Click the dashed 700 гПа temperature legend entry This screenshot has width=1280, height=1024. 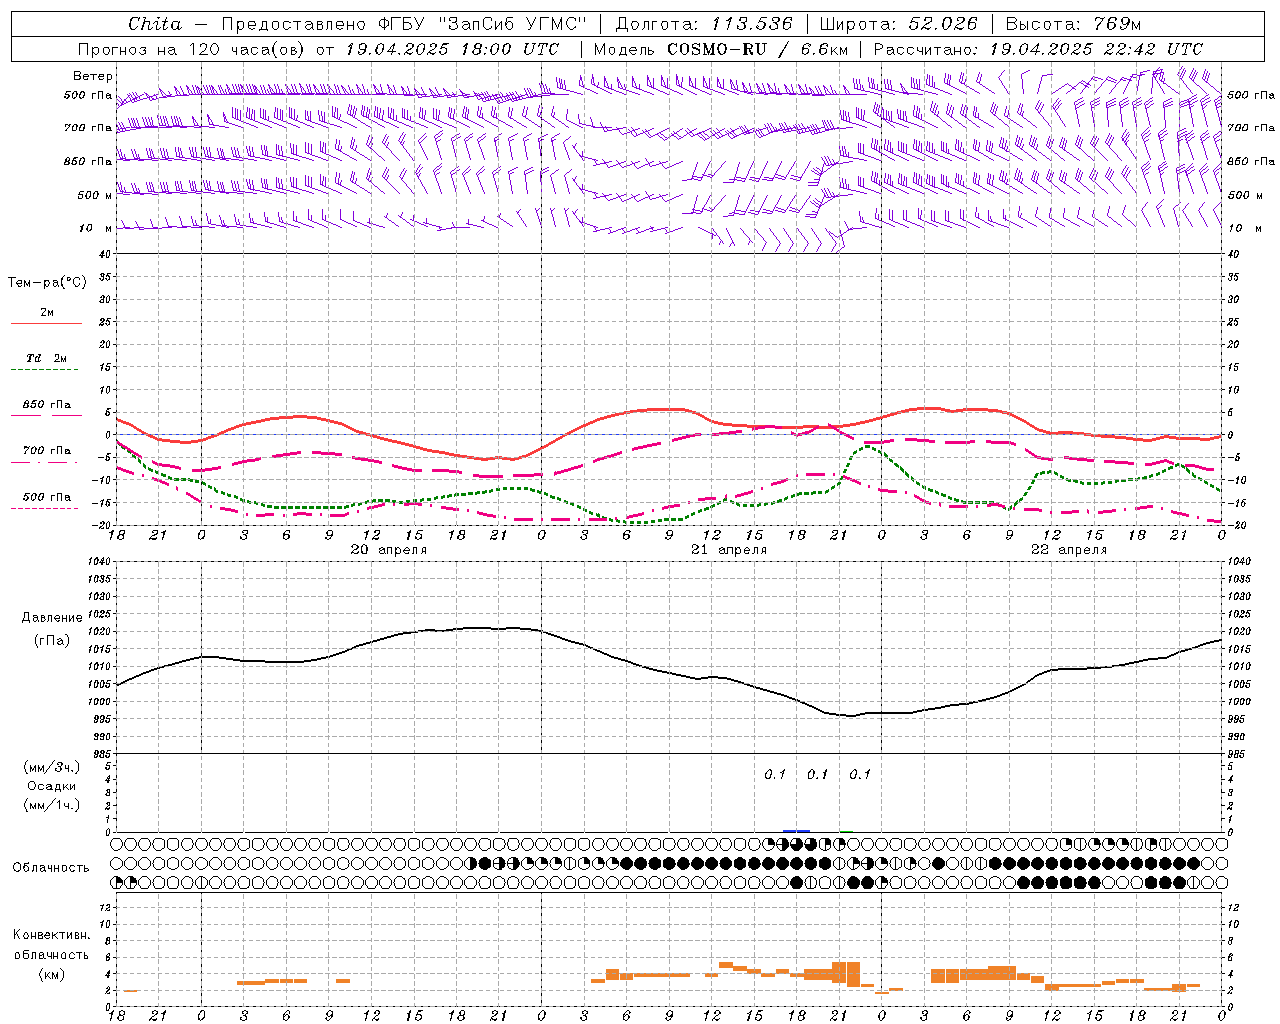pyautogui.click(x=46, y=451)
